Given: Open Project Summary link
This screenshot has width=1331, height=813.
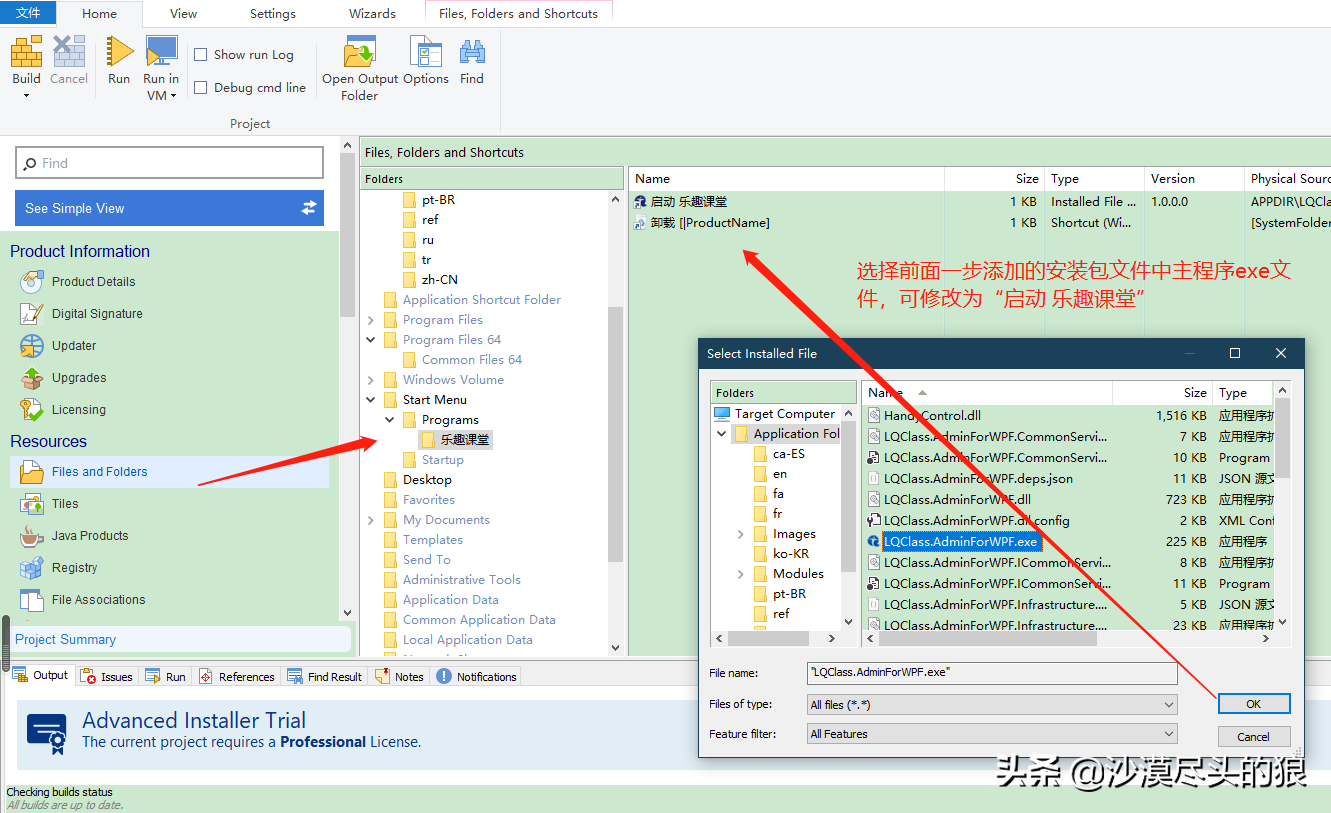Looking at the screenshot, I should pos(65,640).
